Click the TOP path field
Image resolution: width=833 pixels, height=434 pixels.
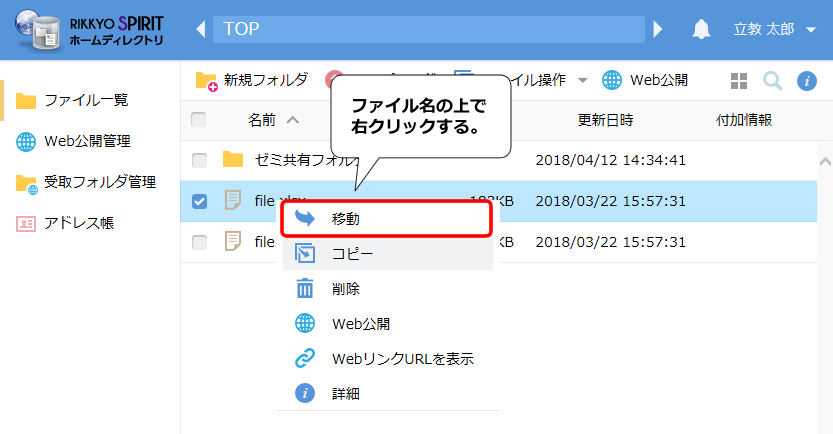tap(429, 29)
